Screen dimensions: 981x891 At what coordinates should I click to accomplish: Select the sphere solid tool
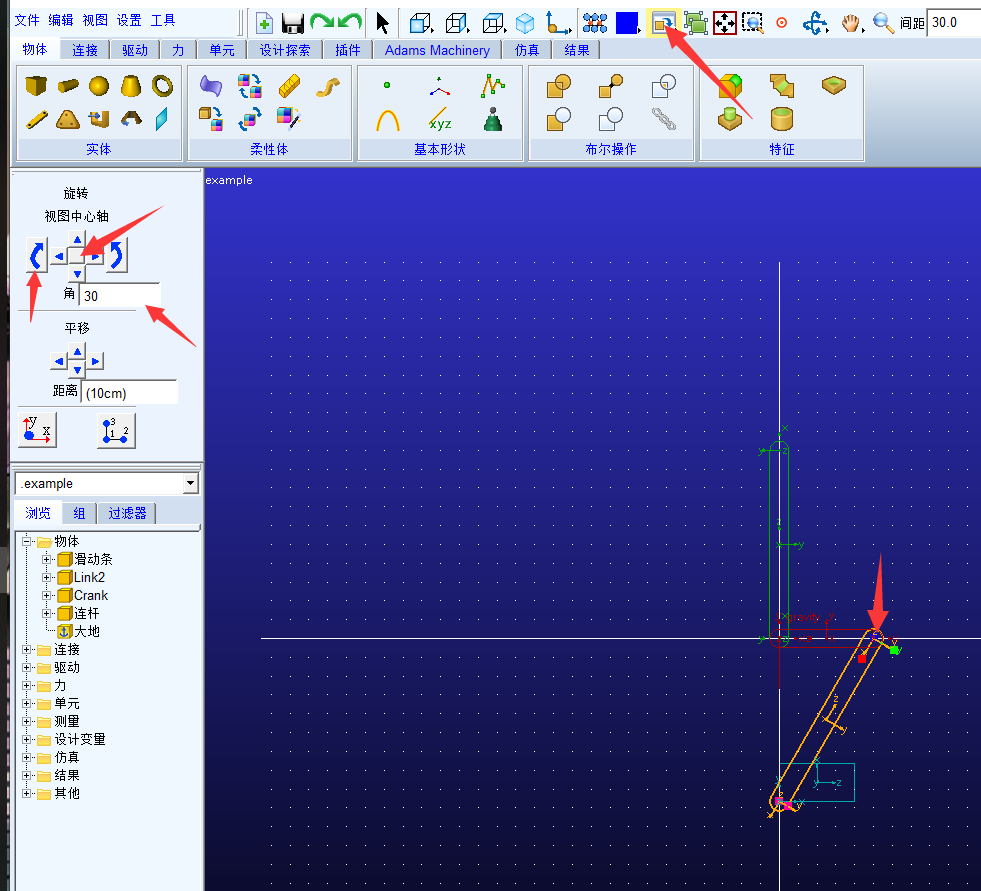pos(98,86)
